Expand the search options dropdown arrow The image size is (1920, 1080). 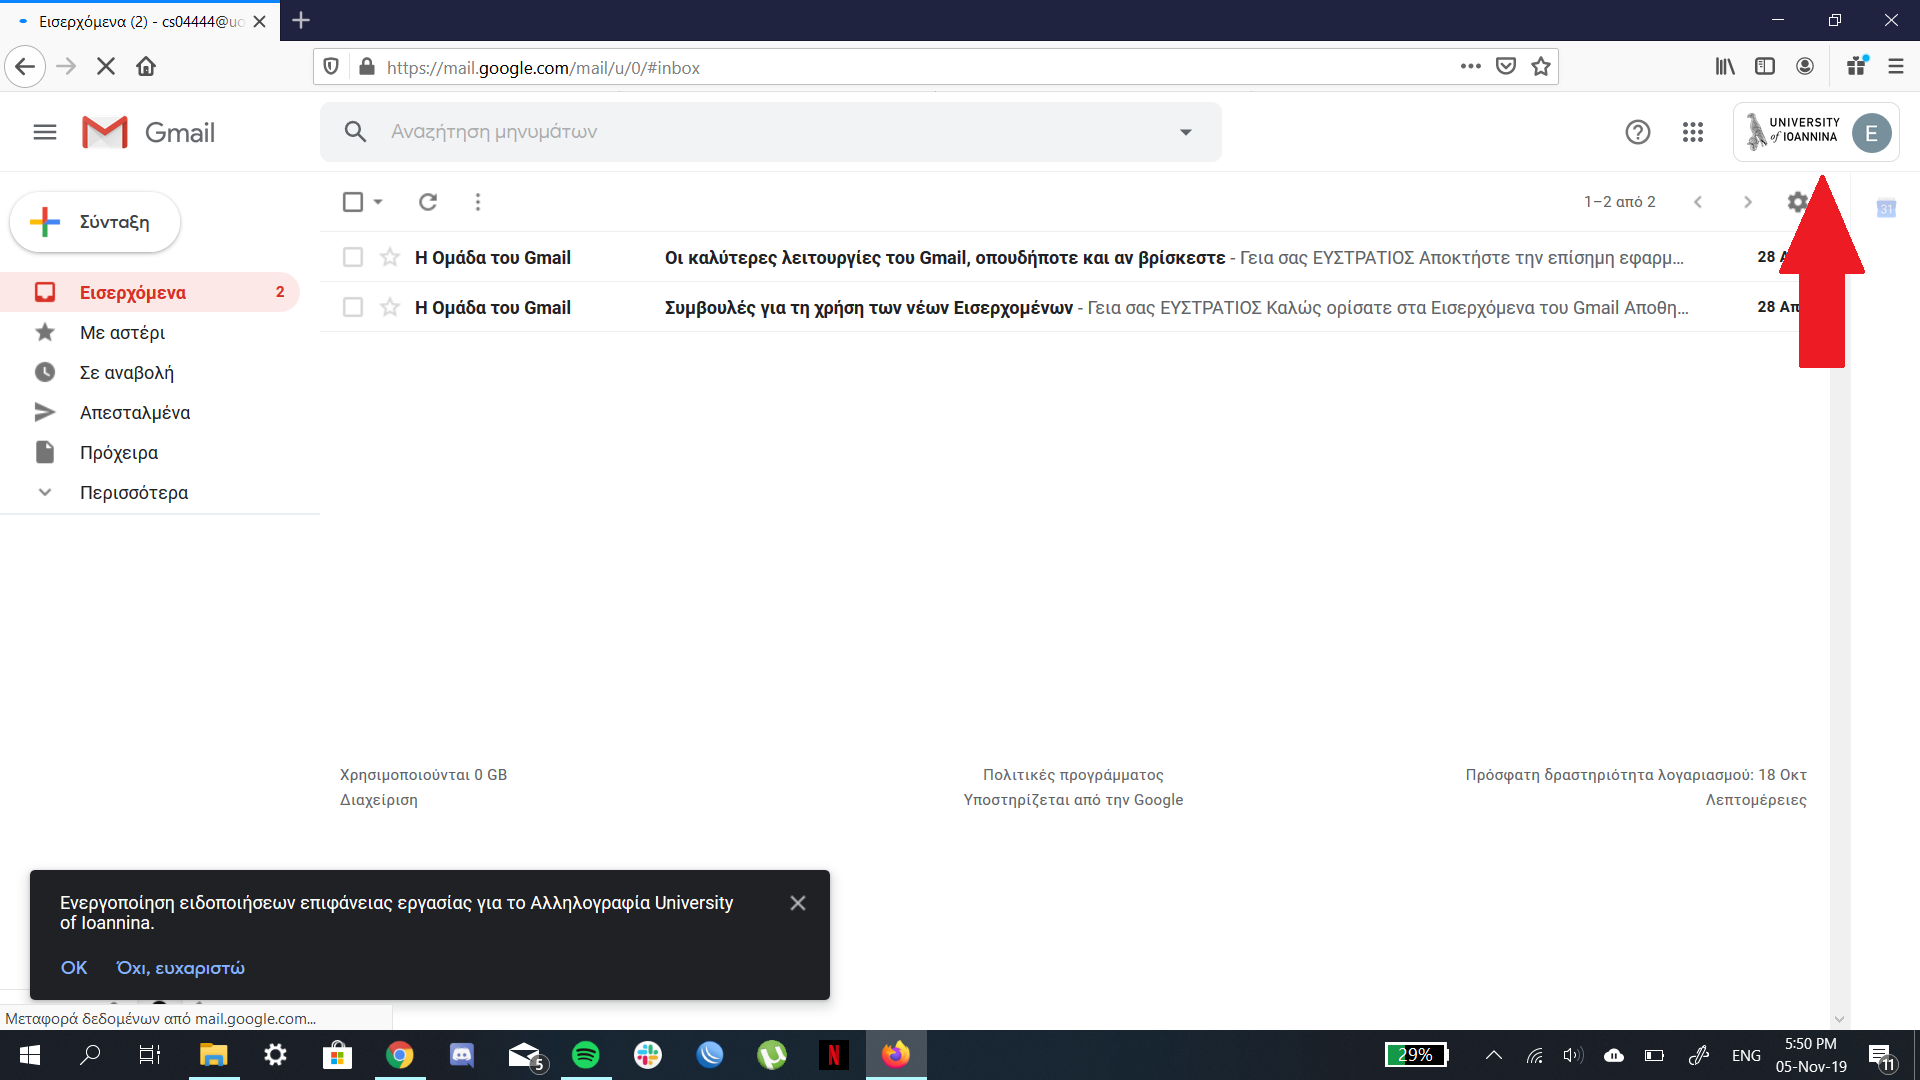[x=1185, y=132]
